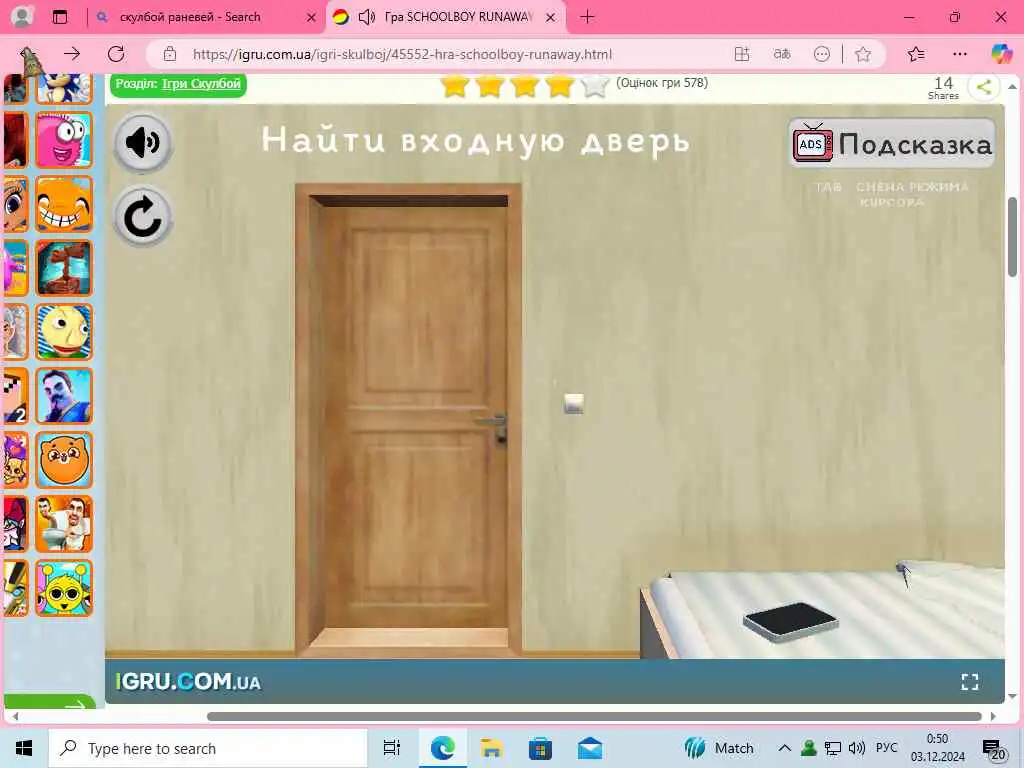The width and height of the screenshot is (1024, 768).
Task: Open the Baldi bald head game thumbnail
Action: (x=64, y=332)
